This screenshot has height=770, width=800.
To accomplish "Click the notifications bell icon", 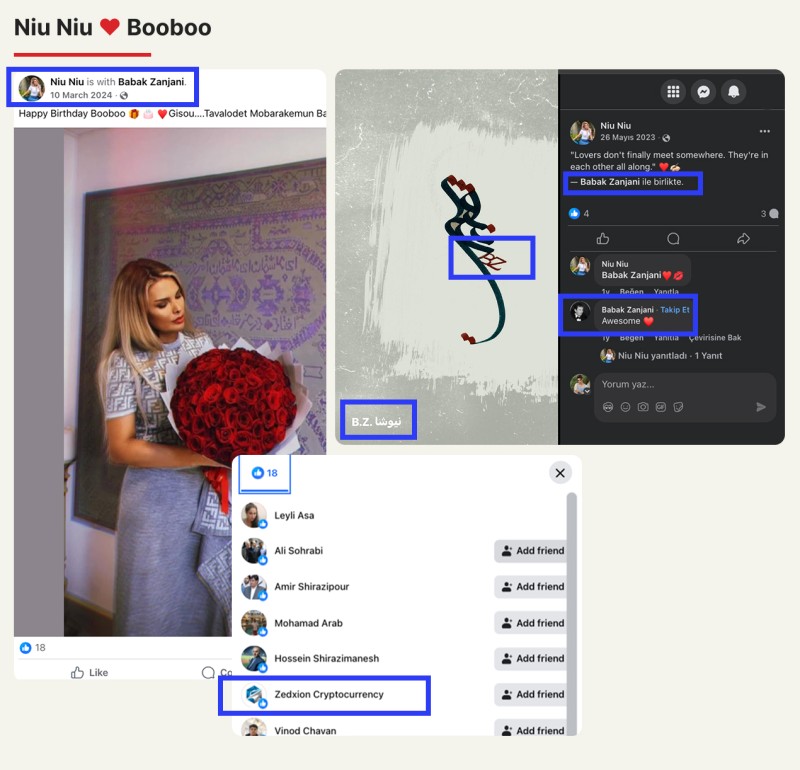I will [x=734, y=92].
